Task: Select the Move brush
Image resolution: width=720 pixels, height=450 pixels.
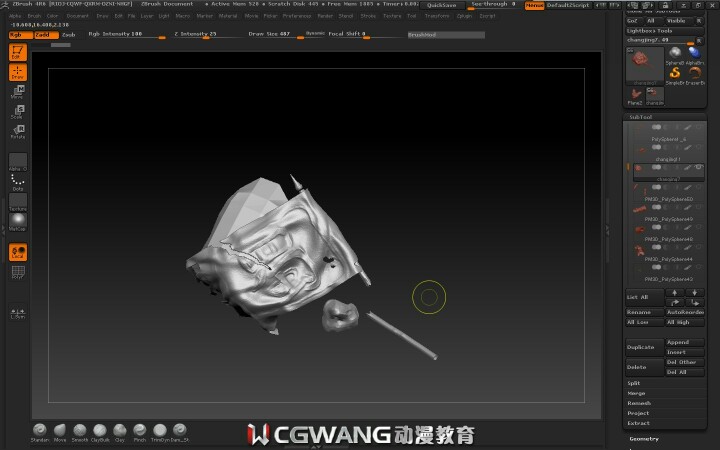Action: click(60, 433)
